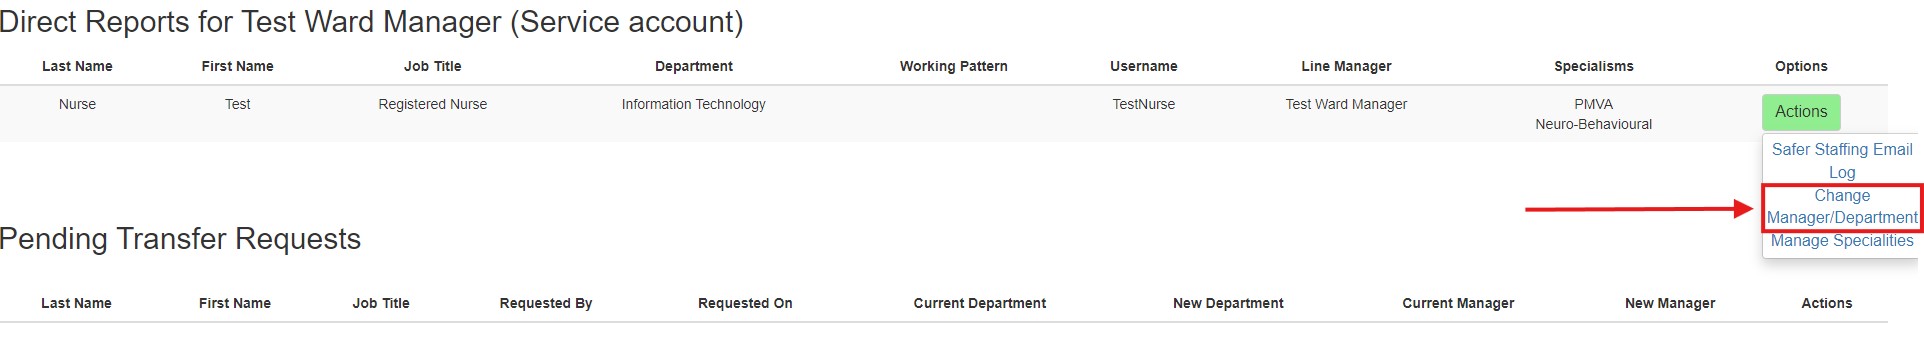Click the Registered Nurse job title cell
Screen dimensions: 1924x361
pyautogui.click(x=432, y=104)
